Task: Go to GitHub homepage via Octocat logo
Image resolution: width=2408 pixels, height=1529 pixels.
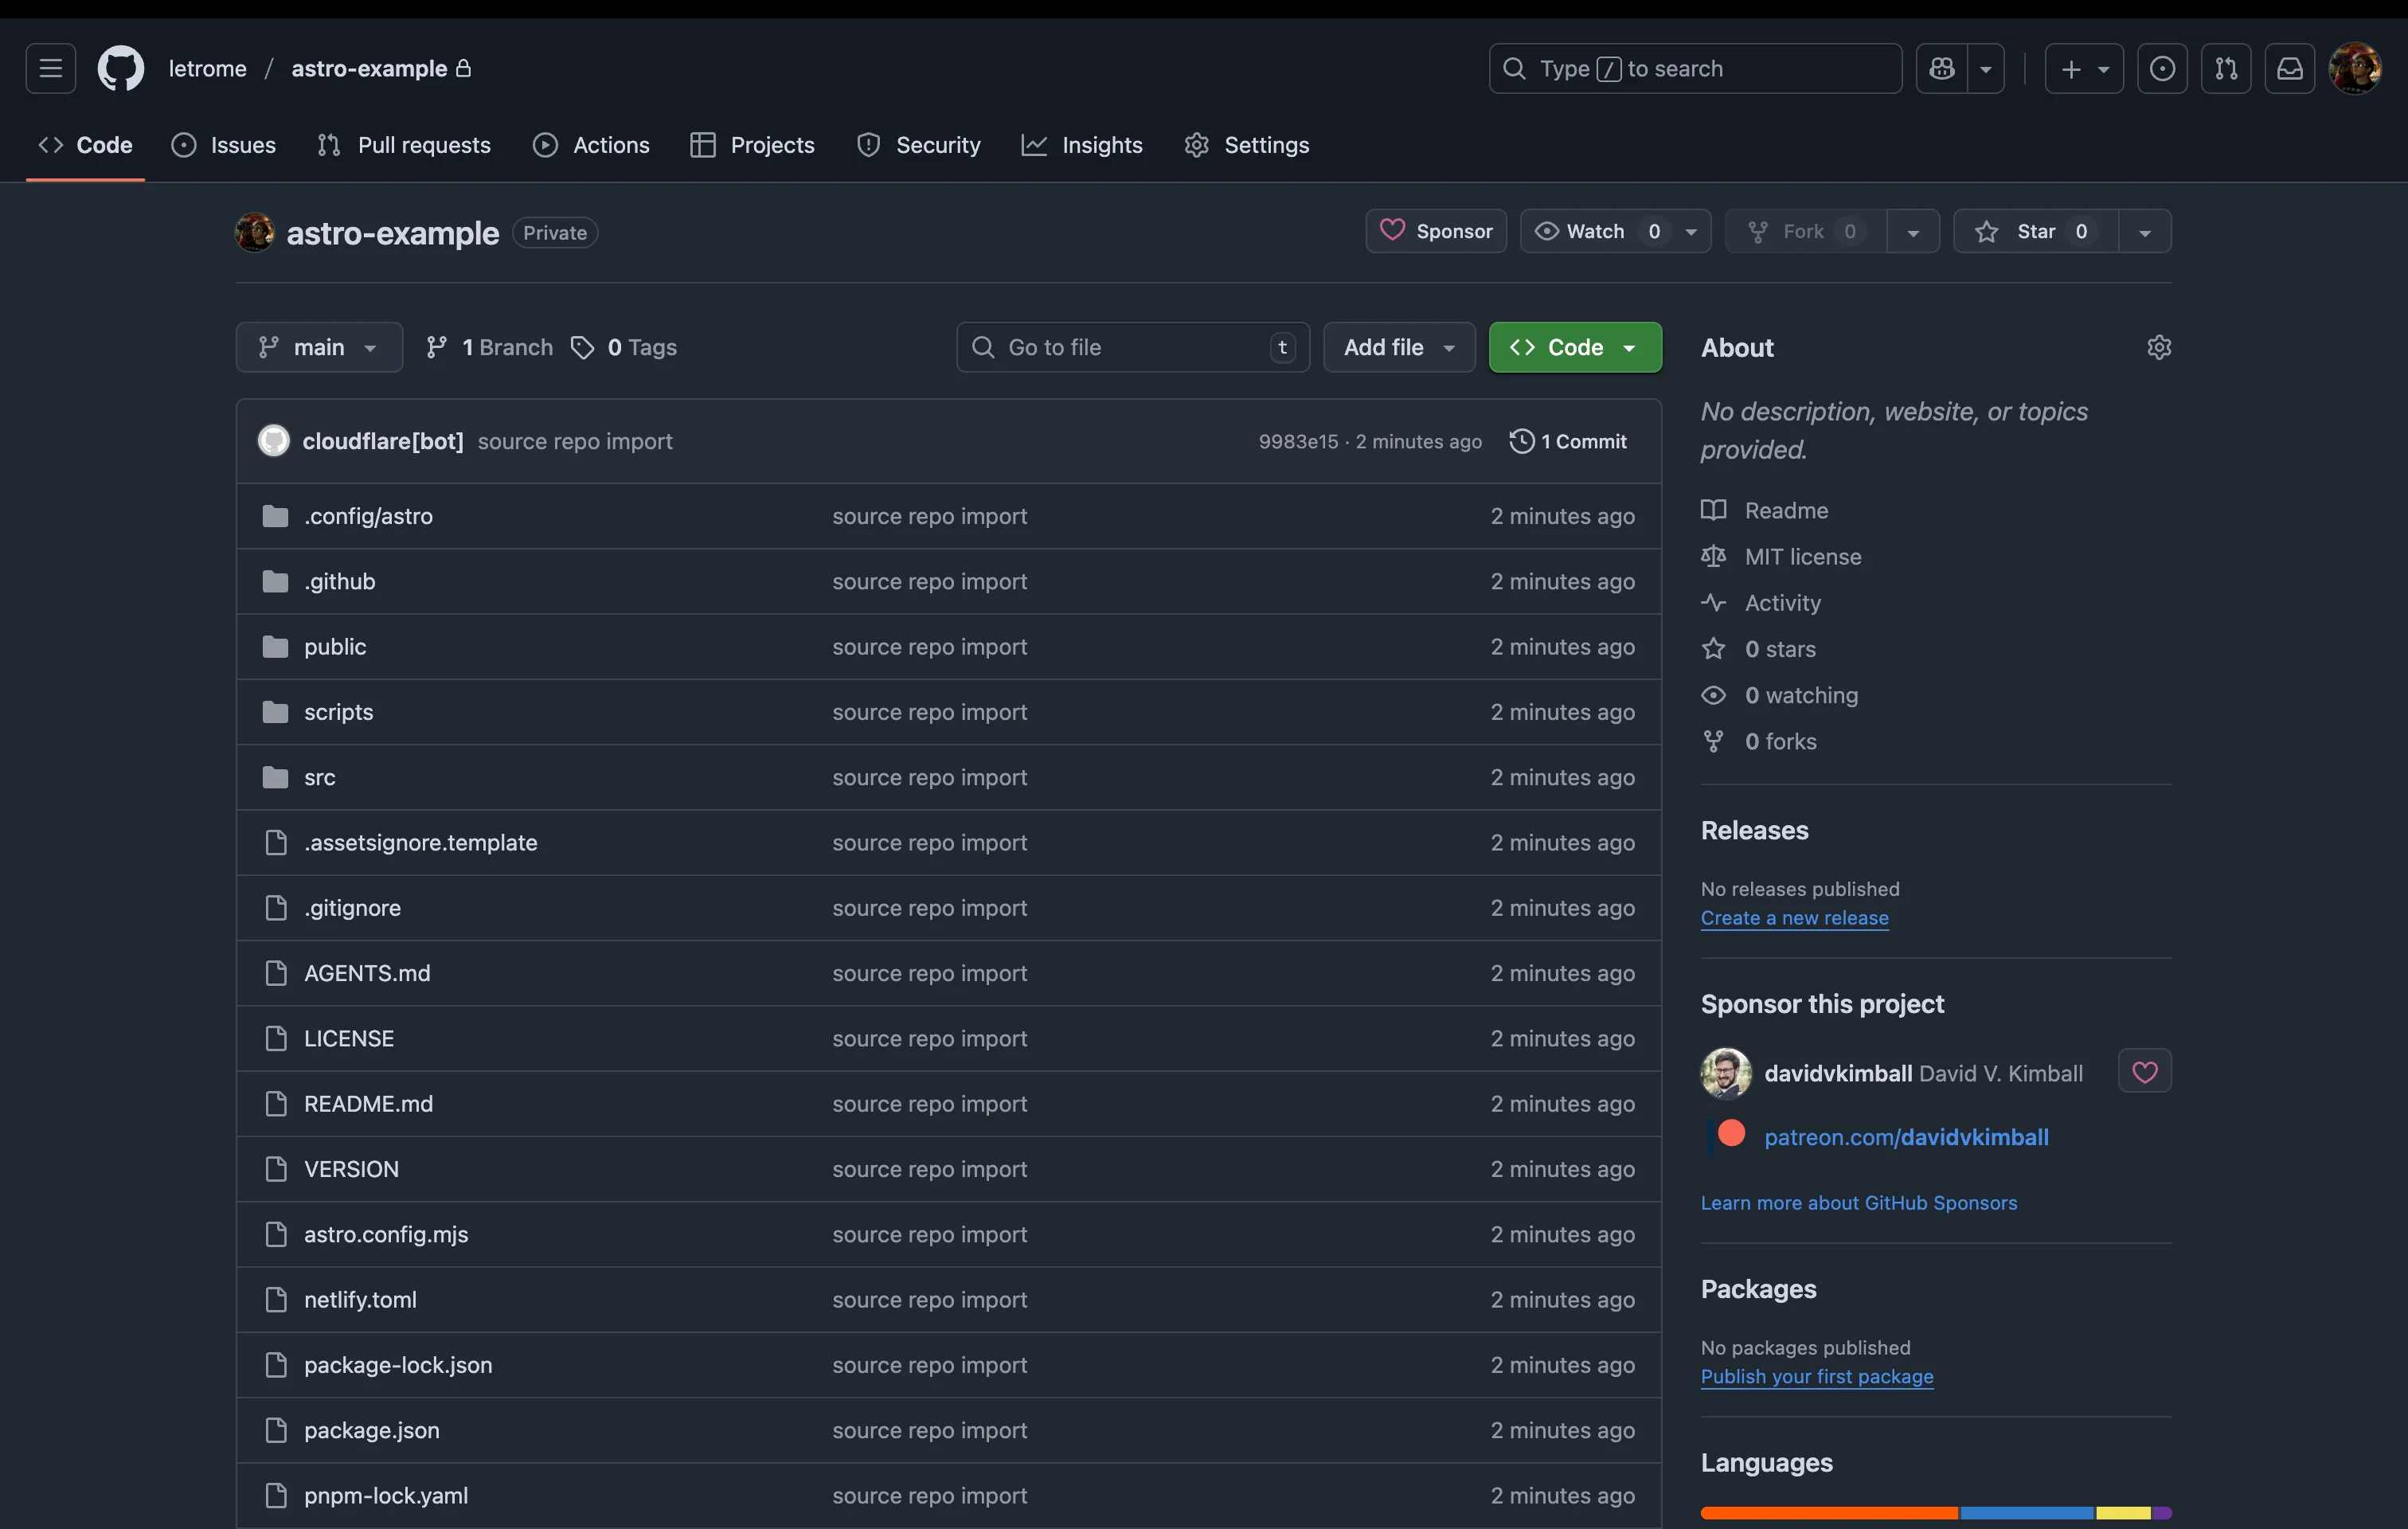Action: pos(120,68)
